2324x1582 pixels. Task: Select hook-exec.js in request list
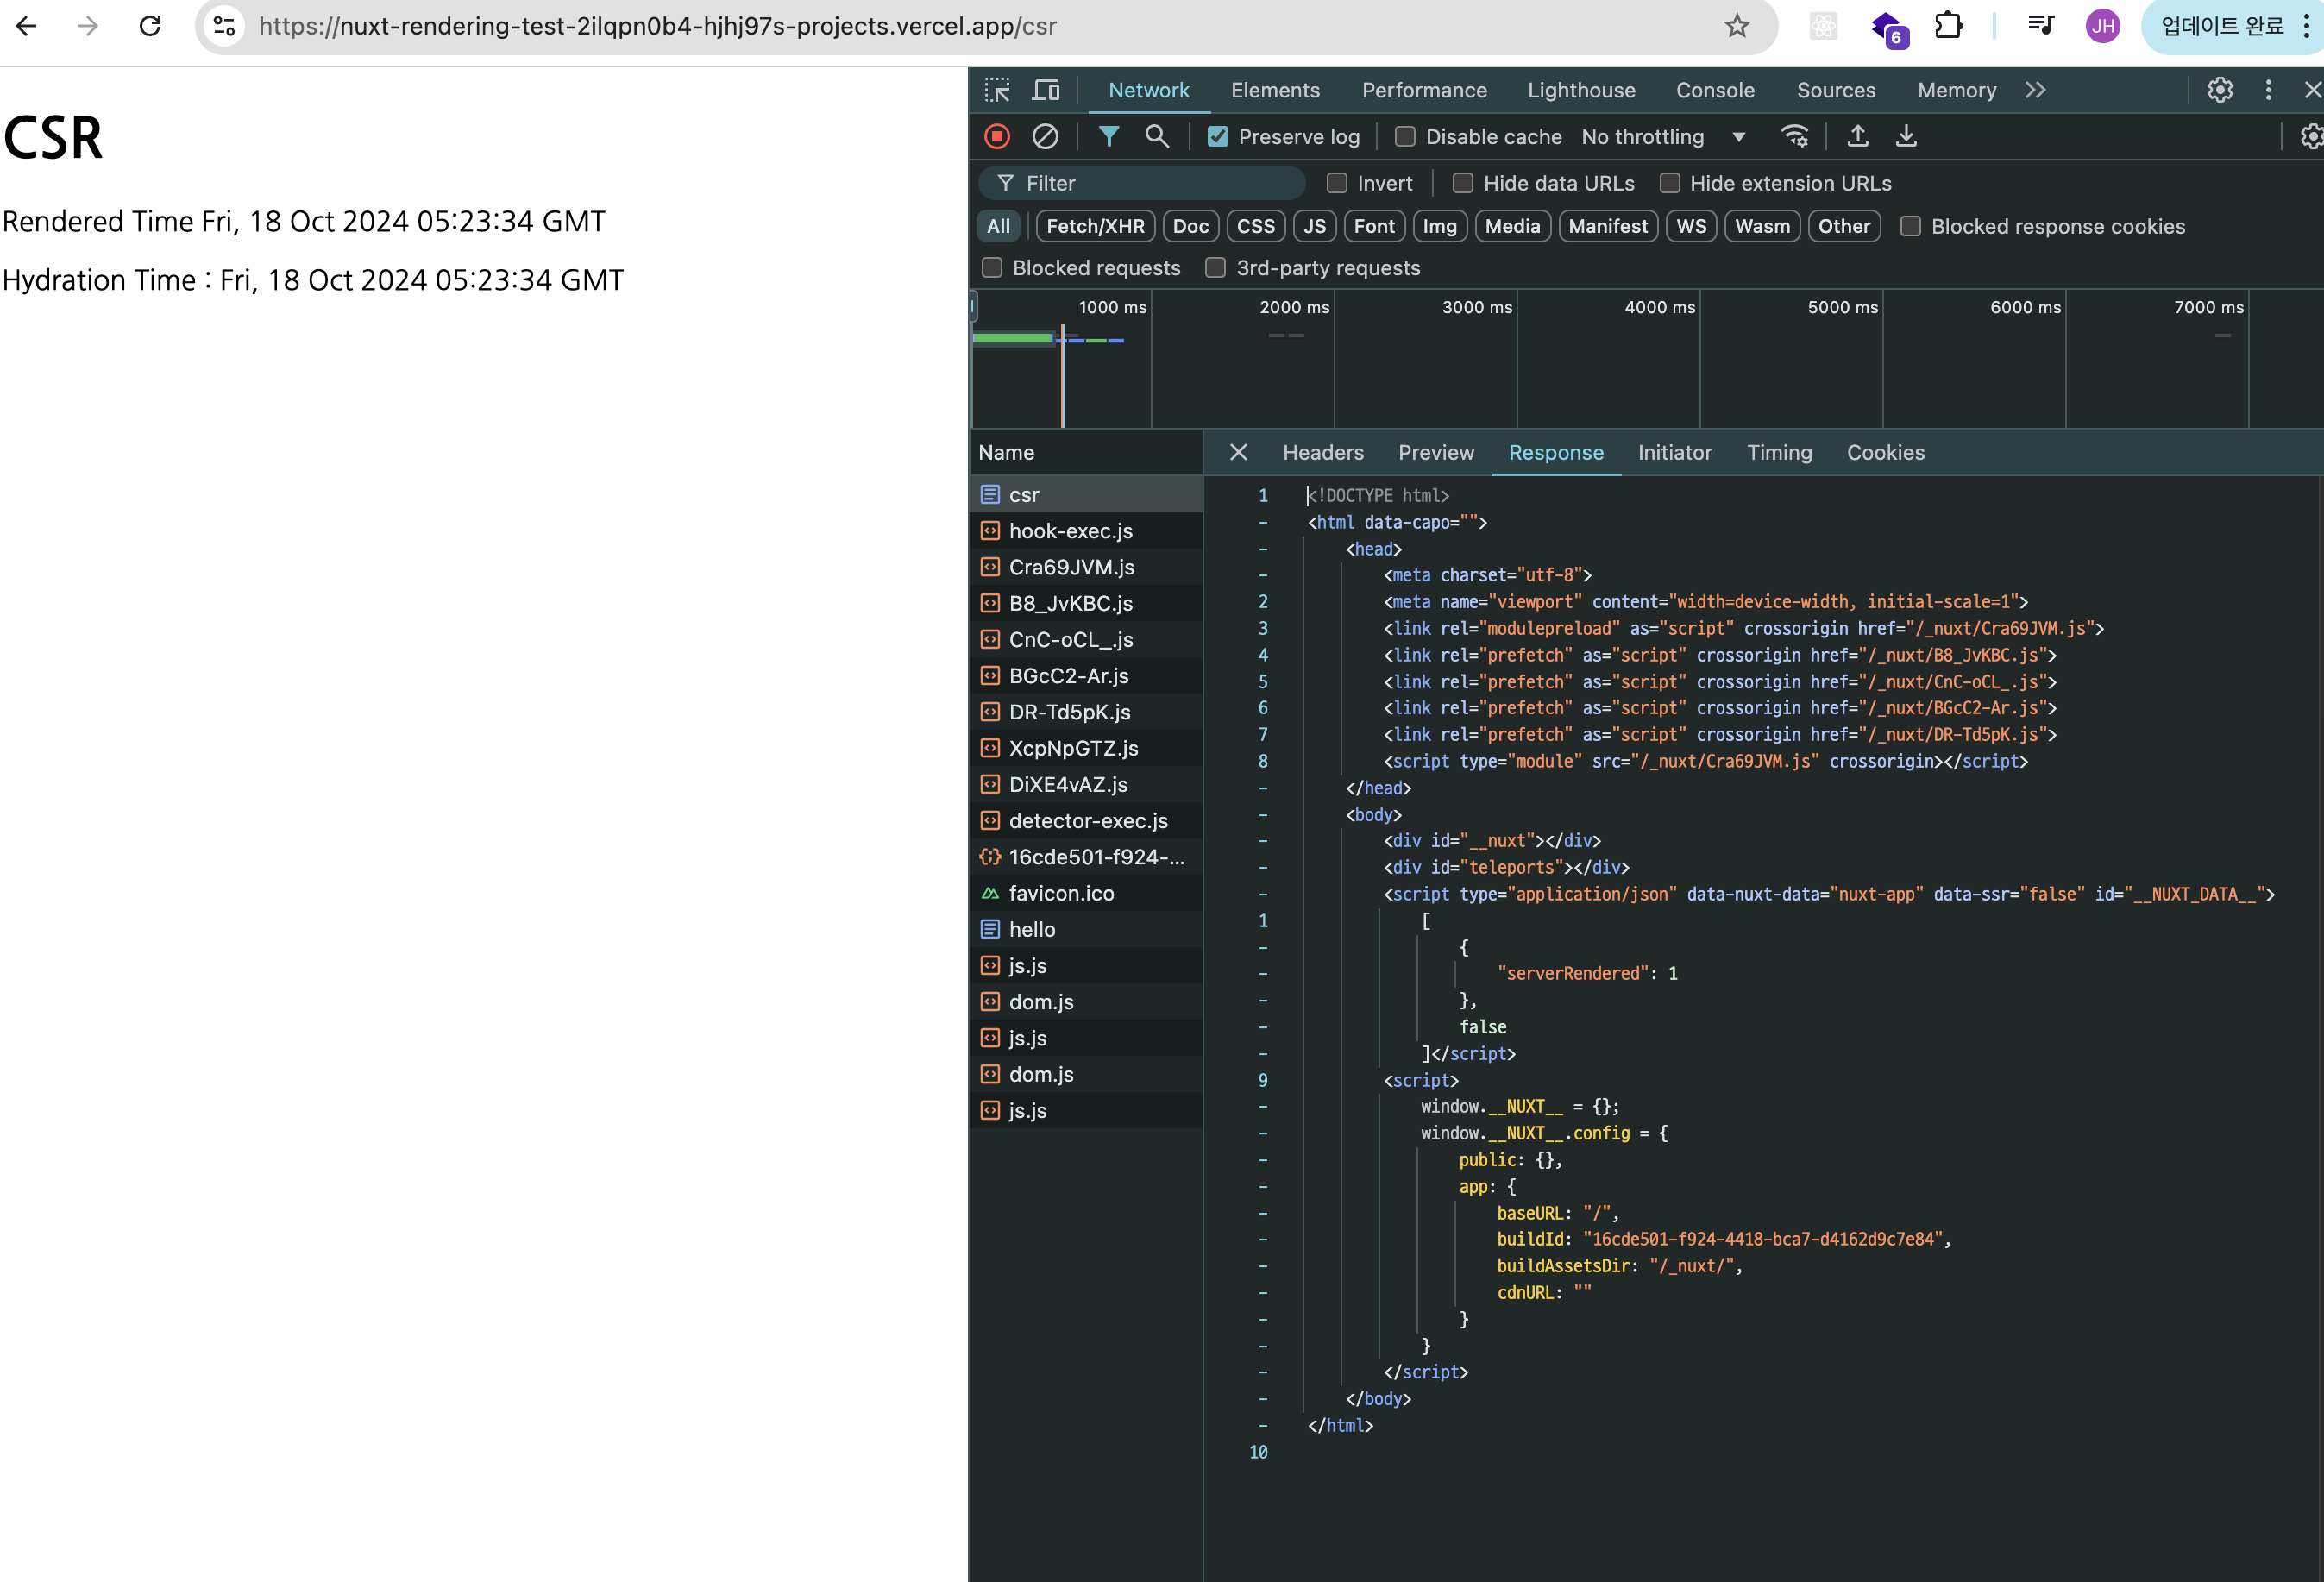click(1070, 531)
